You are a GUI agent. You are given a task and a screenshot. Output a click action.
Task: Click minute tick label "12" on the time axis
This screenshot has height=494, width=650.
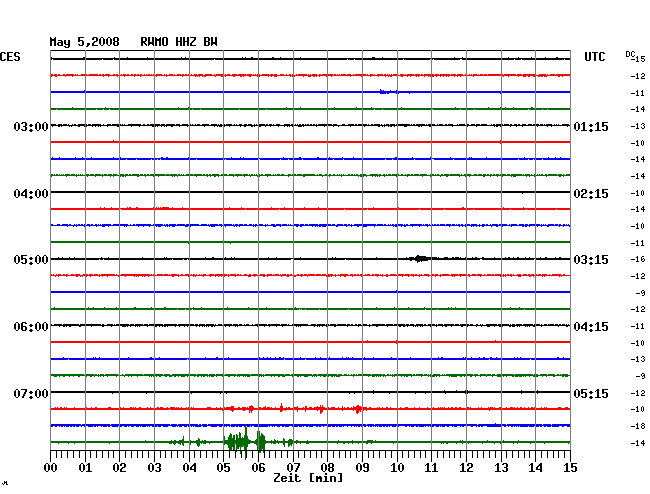tap(466, 467)
